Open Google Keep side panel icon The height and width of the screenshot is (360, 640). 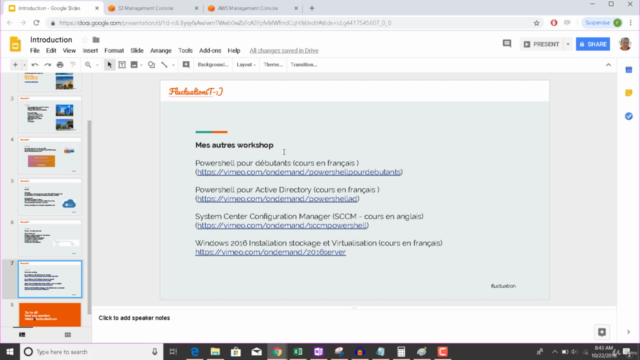pyautogui.click(x=629, y=93)
